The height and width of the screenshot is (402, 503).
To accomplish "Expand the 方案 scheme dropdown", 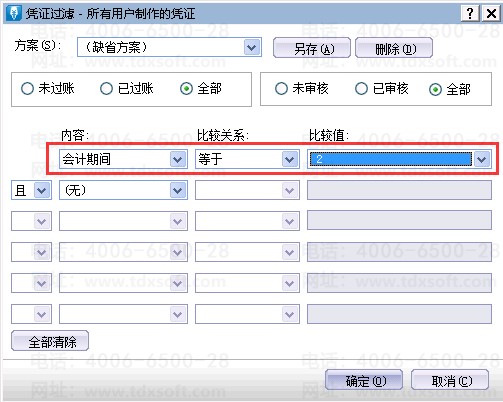I will pos(252,47).
